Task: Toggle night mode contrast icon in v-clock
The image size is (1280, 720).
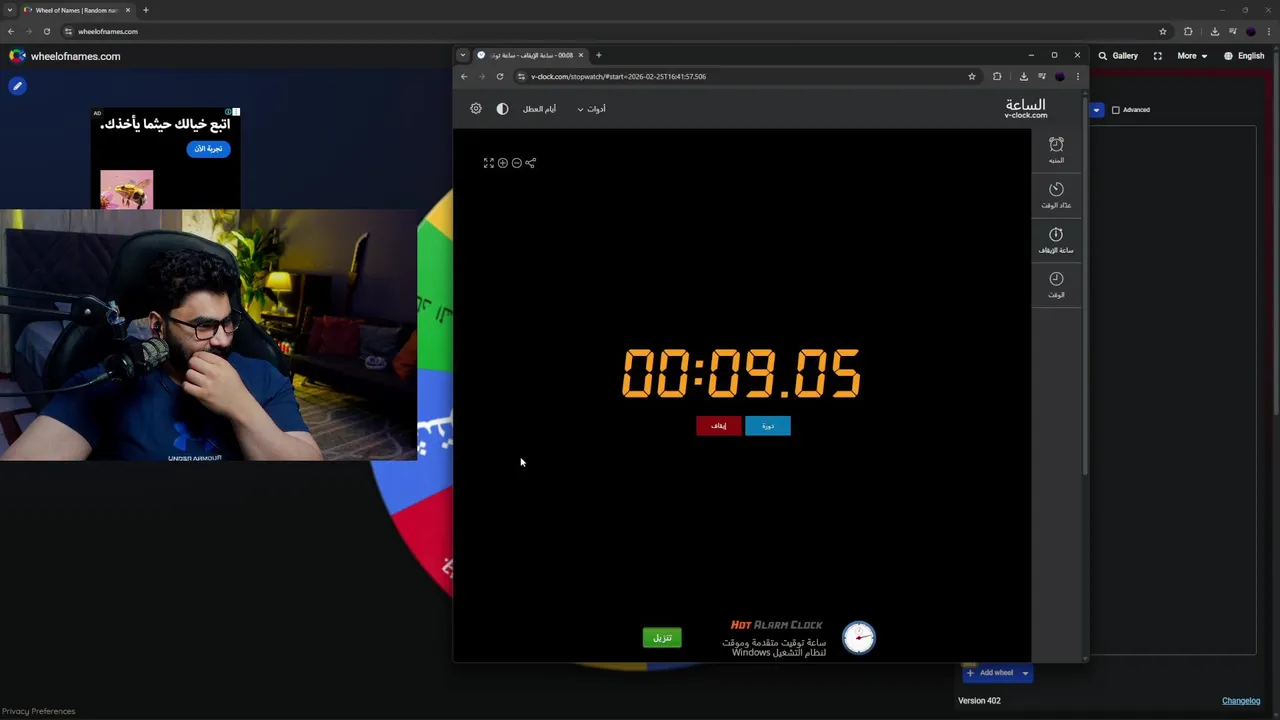Action: pos(502,109)
